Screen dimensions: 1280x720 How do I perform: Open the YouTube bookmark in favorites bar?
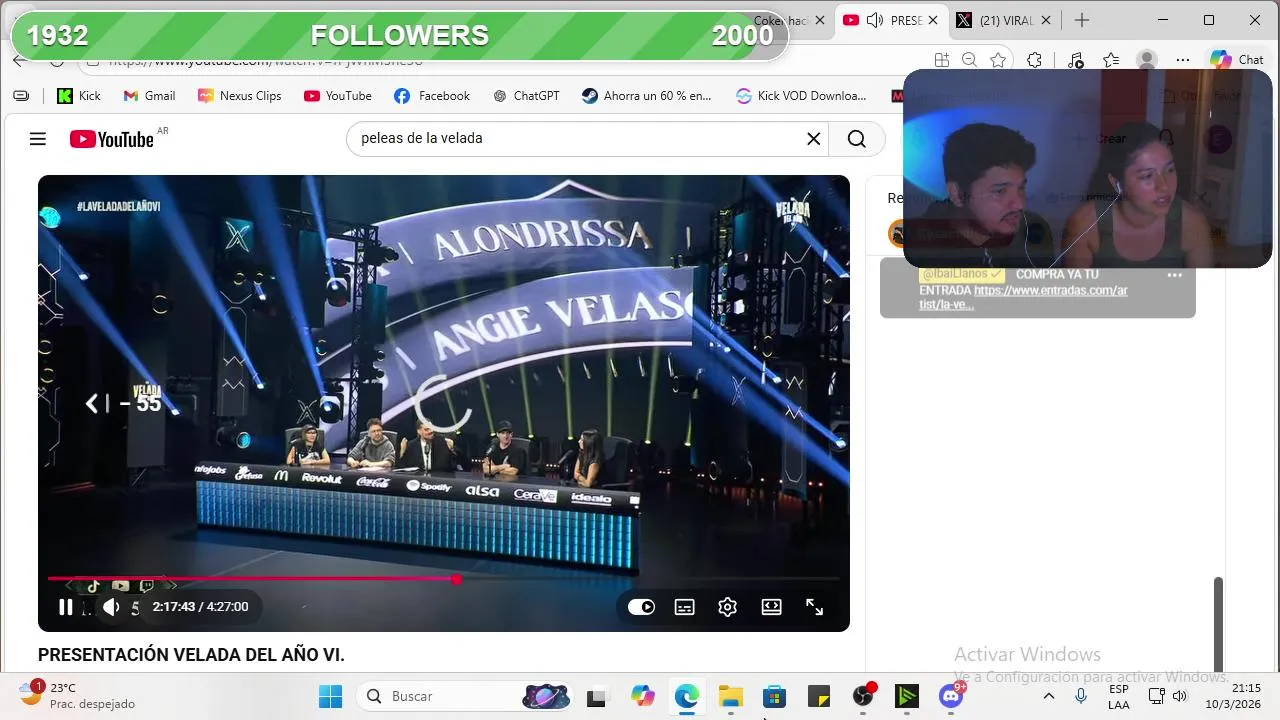click(x=338, y=96)
